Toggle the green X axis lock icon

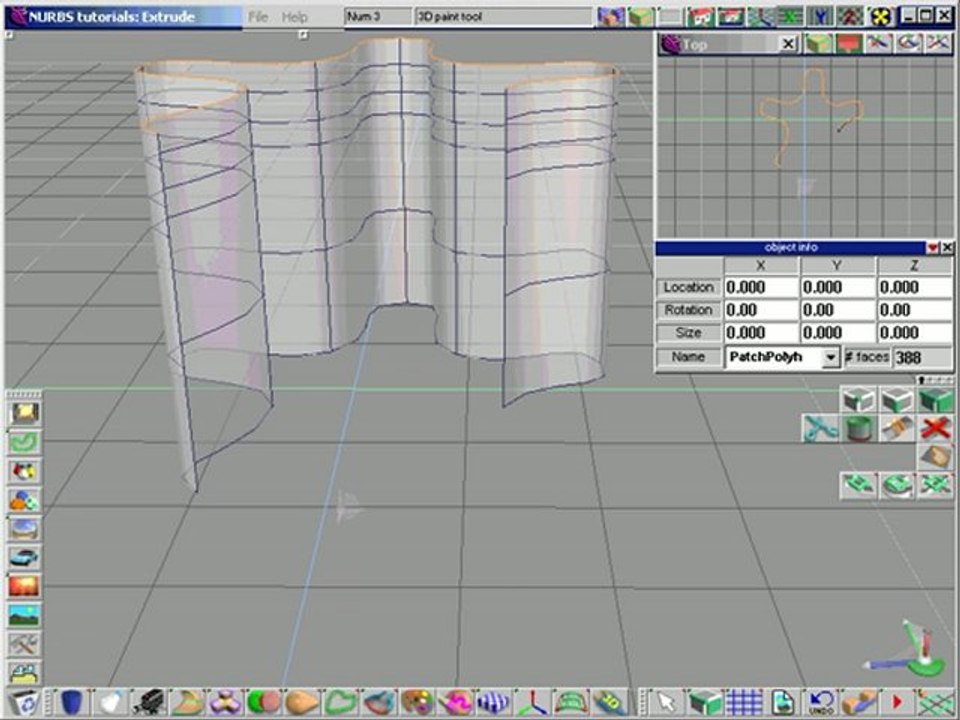790,17
